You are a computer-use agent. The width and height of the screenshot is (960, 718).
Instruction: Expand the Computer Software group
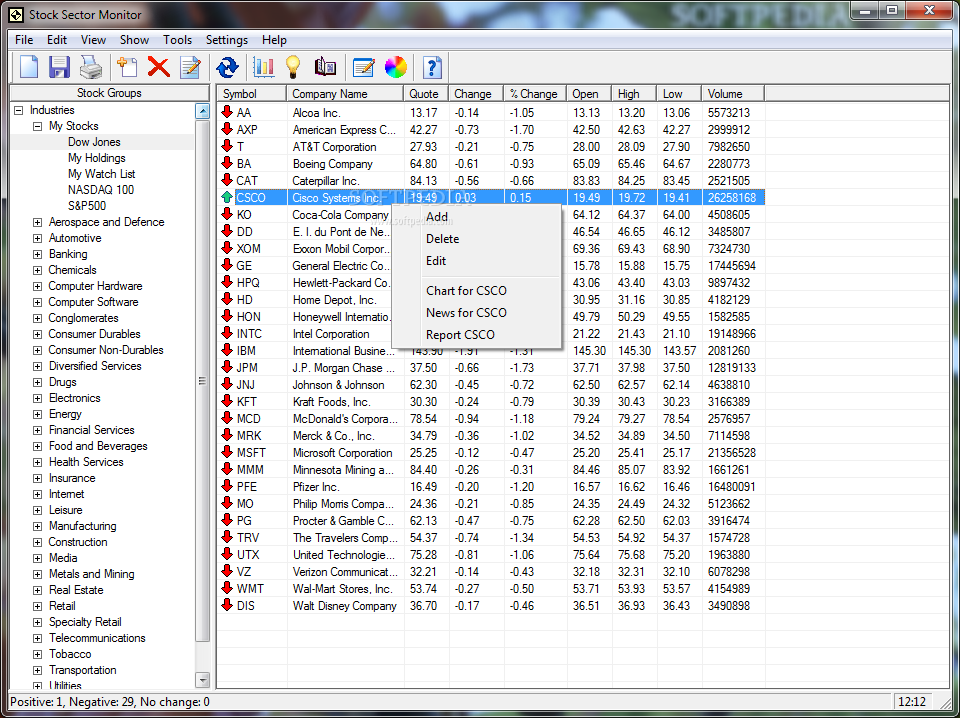pos(37,302)
